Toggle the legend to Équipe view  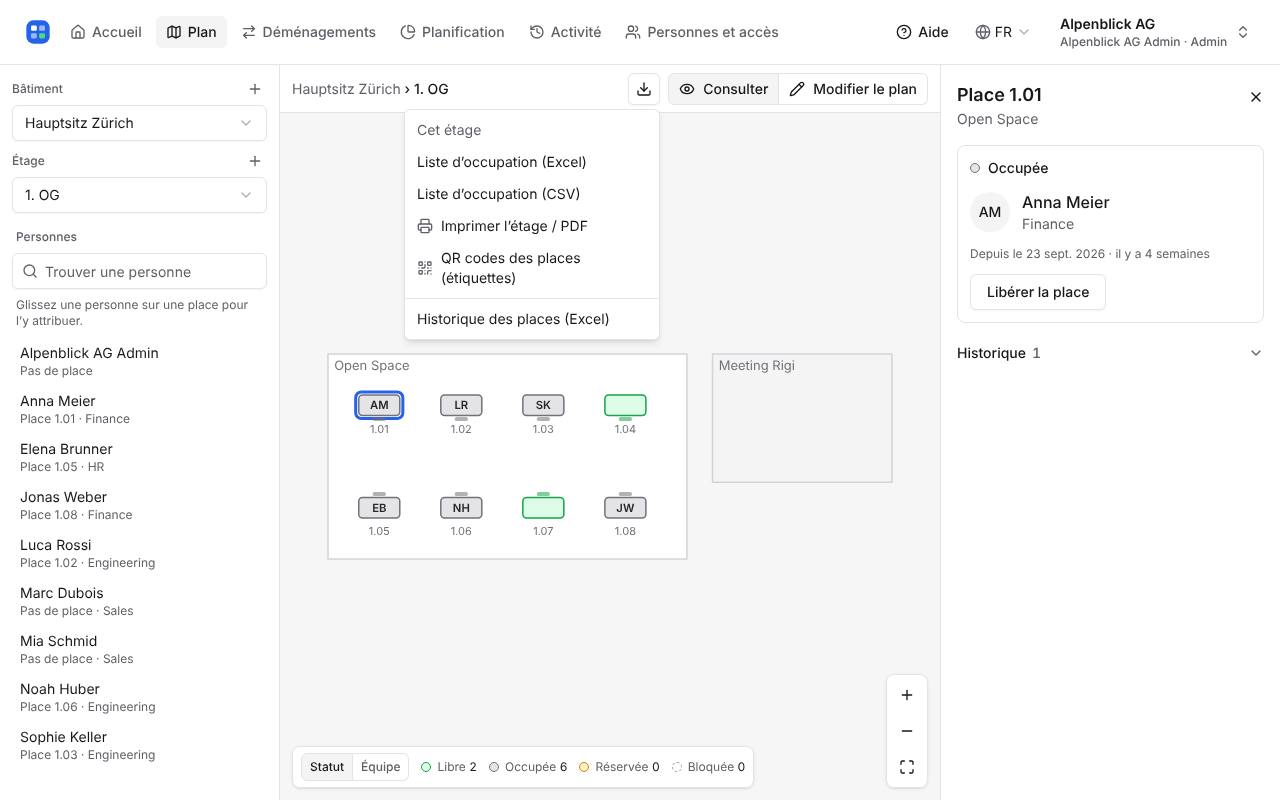pos(380,767)
